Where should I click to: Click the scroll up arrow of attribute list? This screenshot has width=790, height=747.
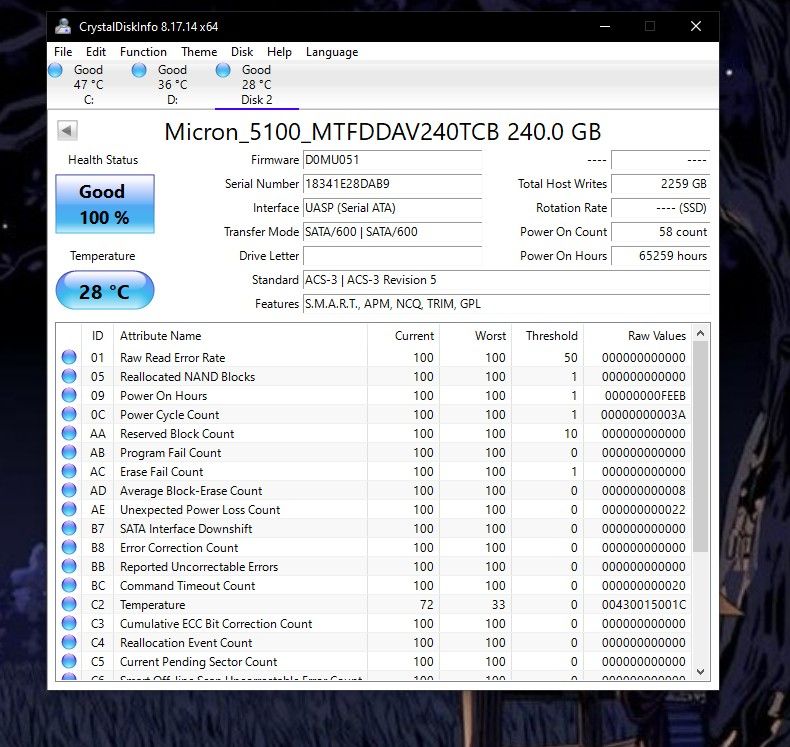tap(700, 333)
